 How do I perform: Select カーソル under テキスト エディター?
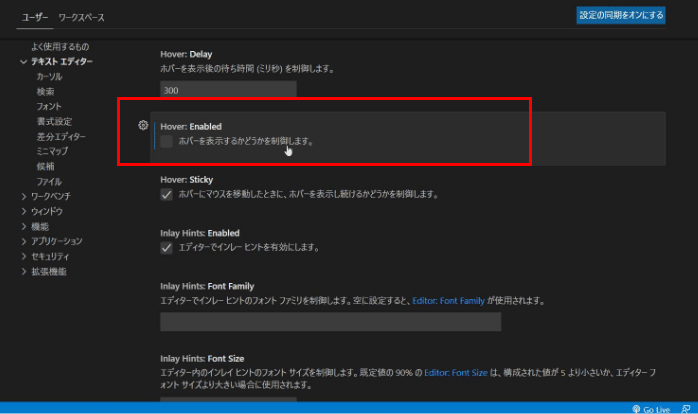(x=49, y=77)
